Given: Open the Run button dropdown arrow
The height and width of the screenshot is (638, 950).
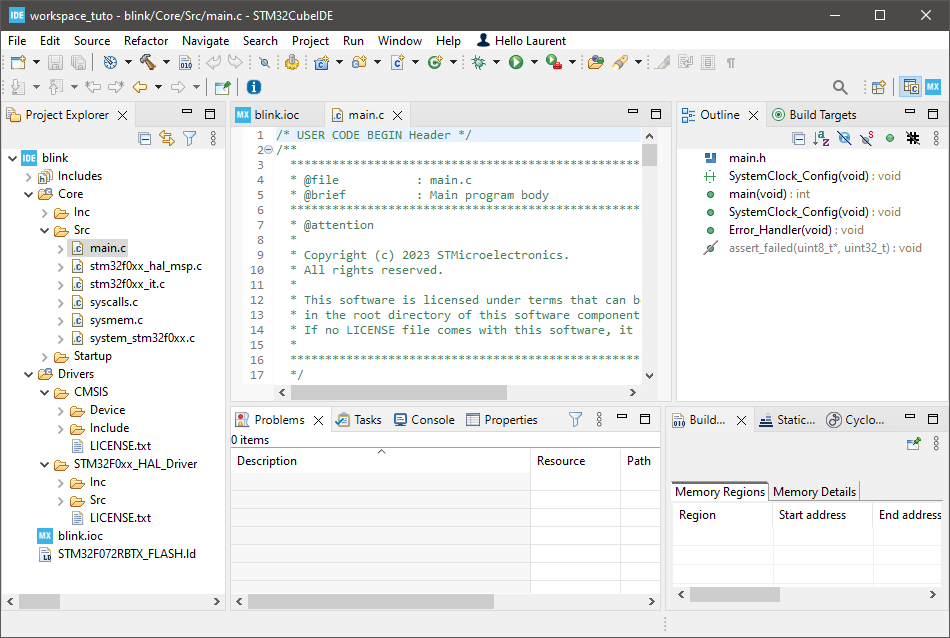Looking at the screenshot, I should tap(534, 62).
